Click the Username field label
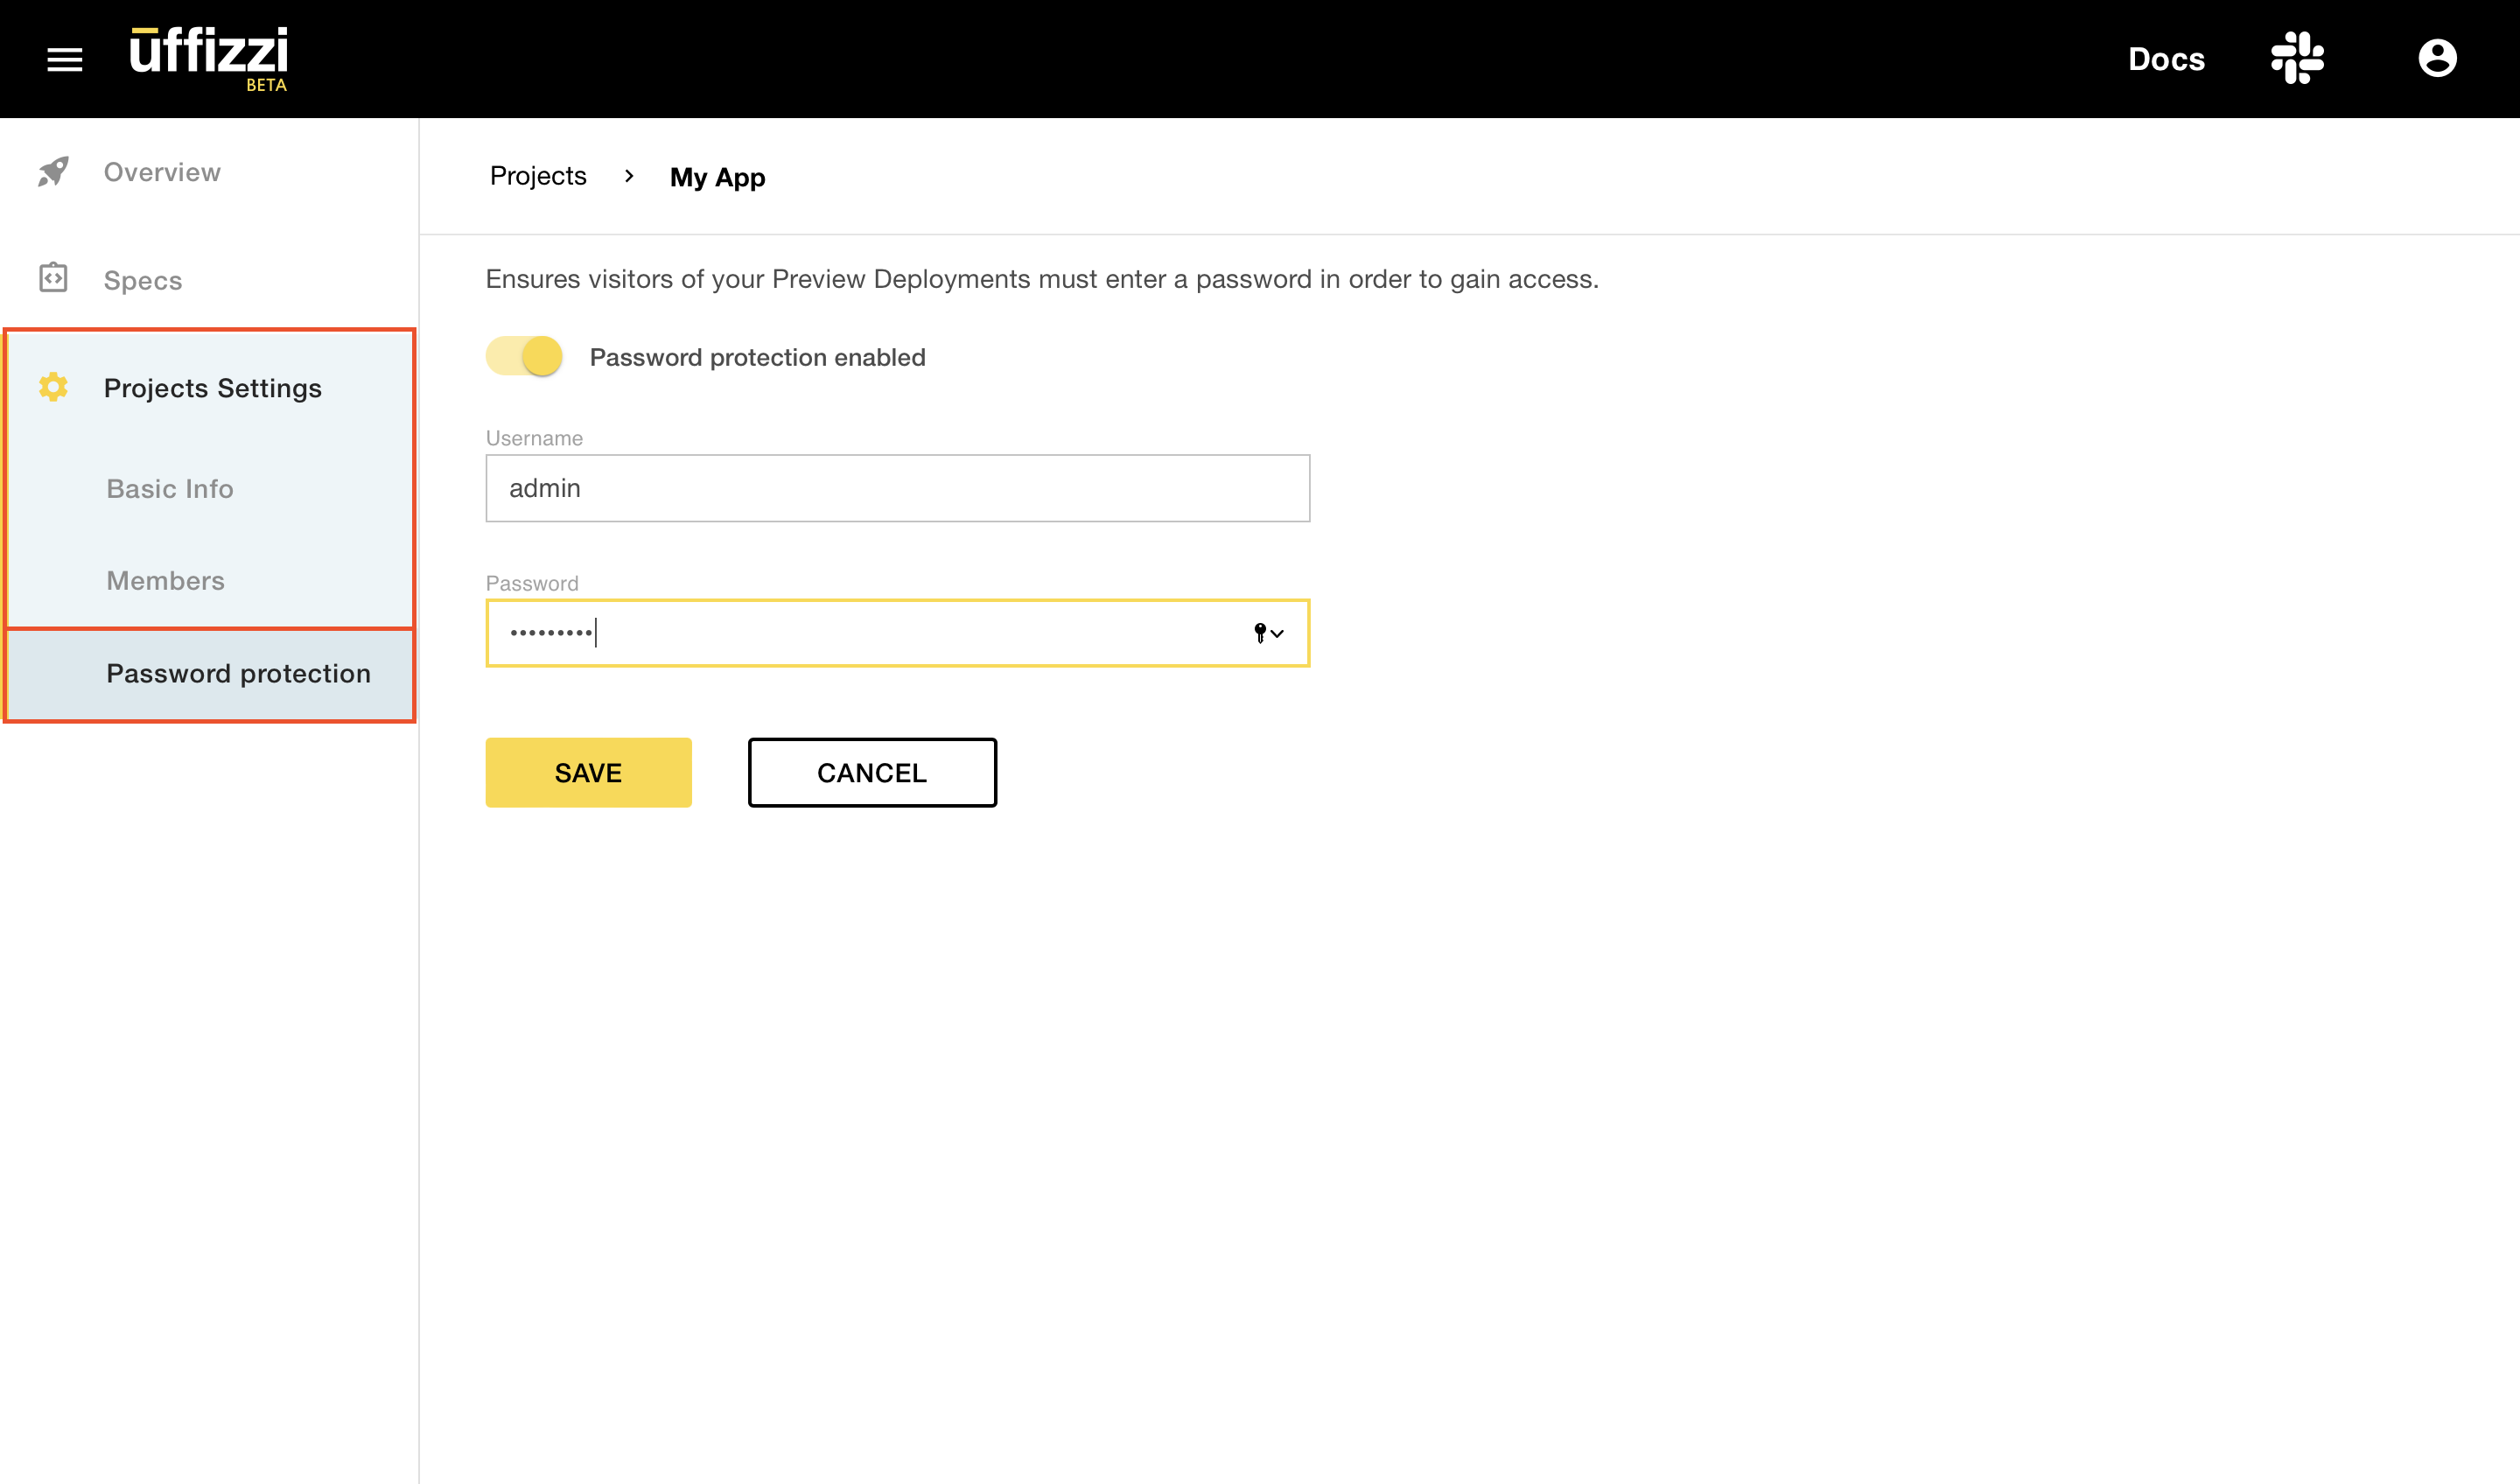The image size is (2520, 1484). click(534, 438)
